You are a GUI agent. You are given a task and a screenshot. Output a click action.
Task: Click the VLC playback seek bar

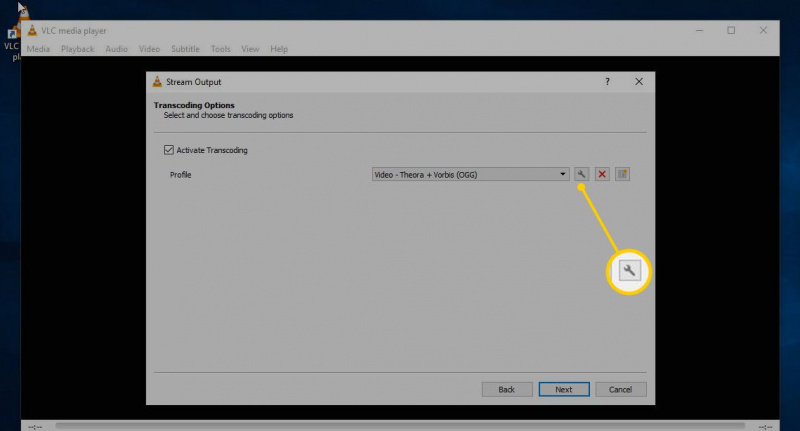click(x=400, y=425)
